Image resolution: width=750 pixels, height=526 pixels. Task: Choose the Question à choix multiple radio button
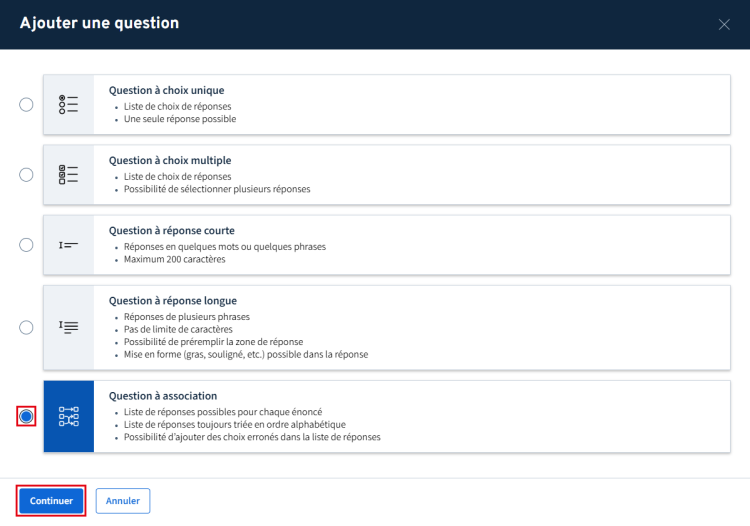coord(26,174)
